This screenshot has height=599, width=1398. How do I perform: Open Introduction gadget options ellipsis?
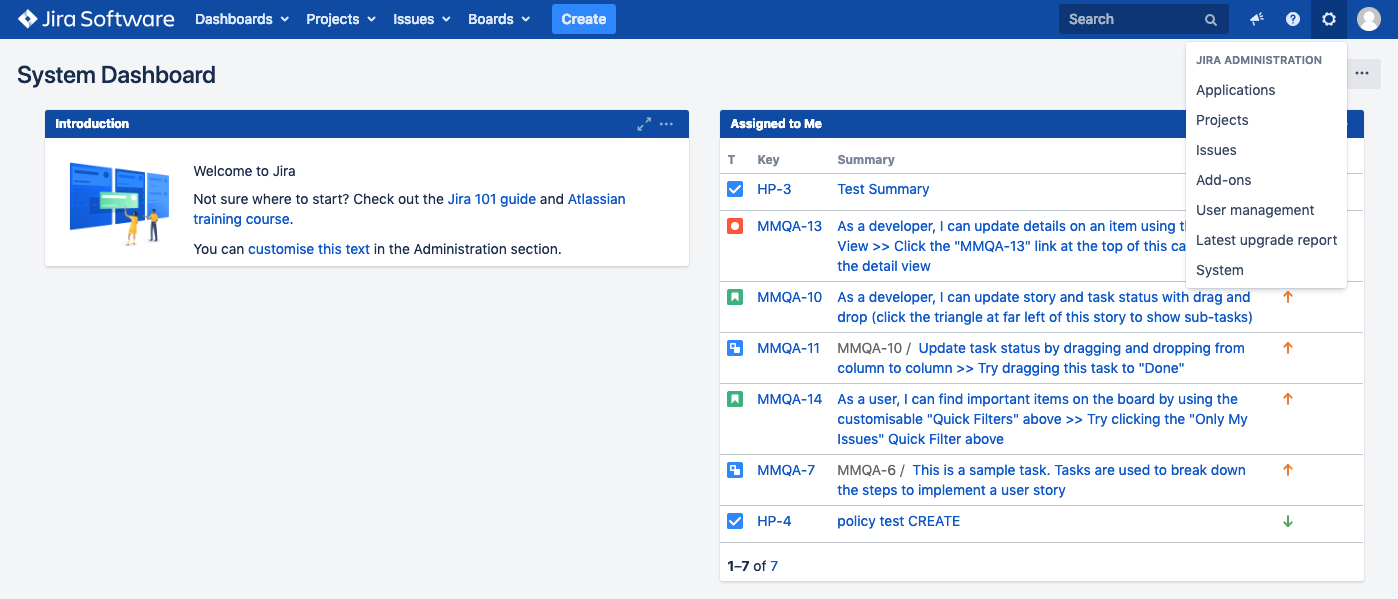(x=667, y=124)
